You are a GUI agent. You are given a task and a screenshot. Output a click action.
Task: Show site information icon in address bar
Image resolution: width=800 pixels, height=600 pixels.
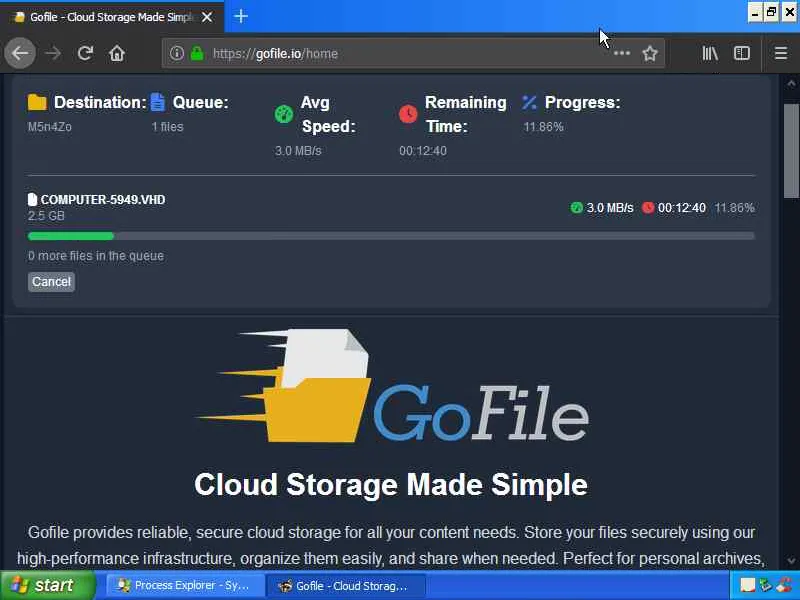pyautogui.click(x=177, y=53)
